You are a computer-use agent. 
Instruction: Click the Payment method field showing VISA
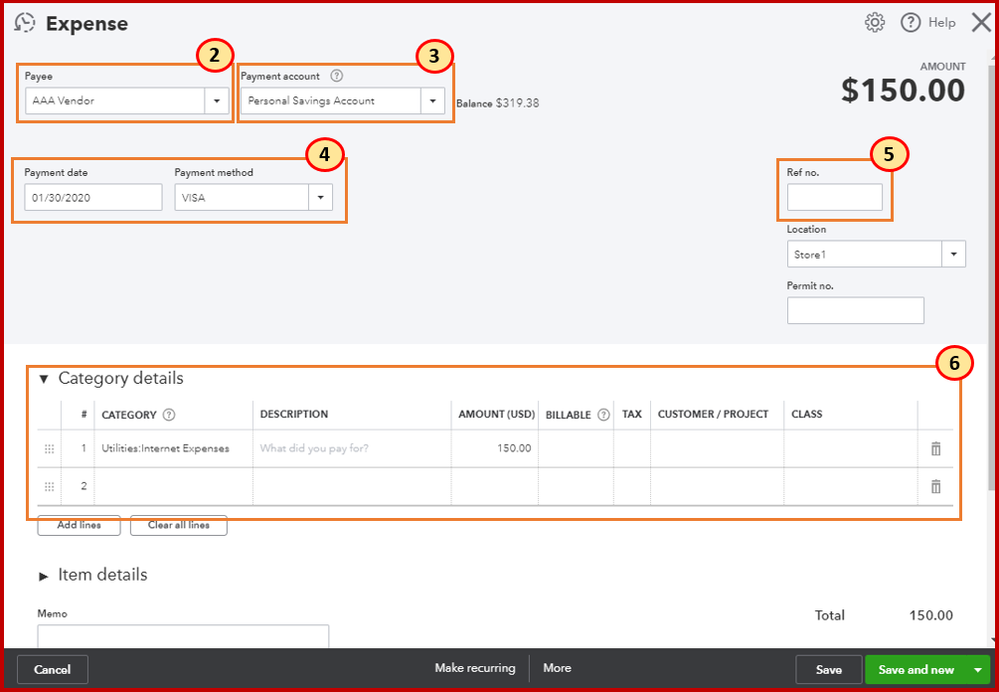(242, 198)
